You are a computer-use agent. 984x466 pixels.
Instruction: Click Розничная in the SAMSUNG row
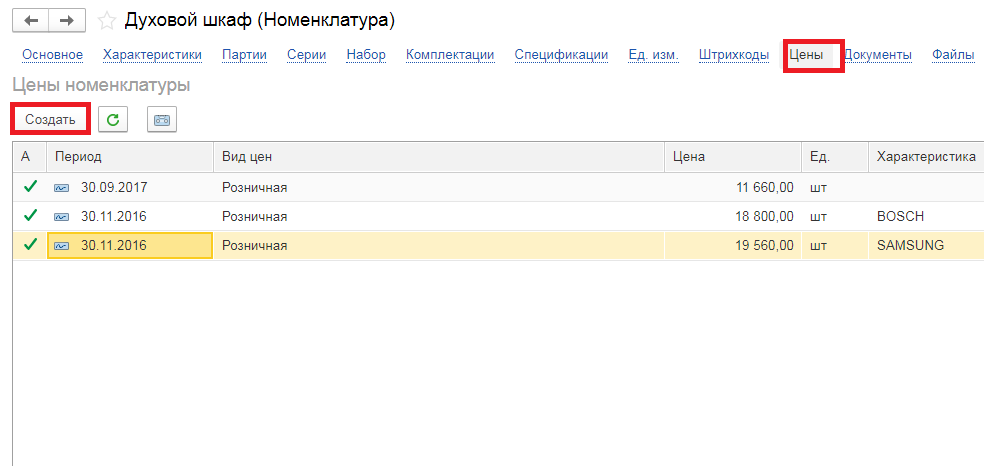pyautogui.click(x=255, y=246)
